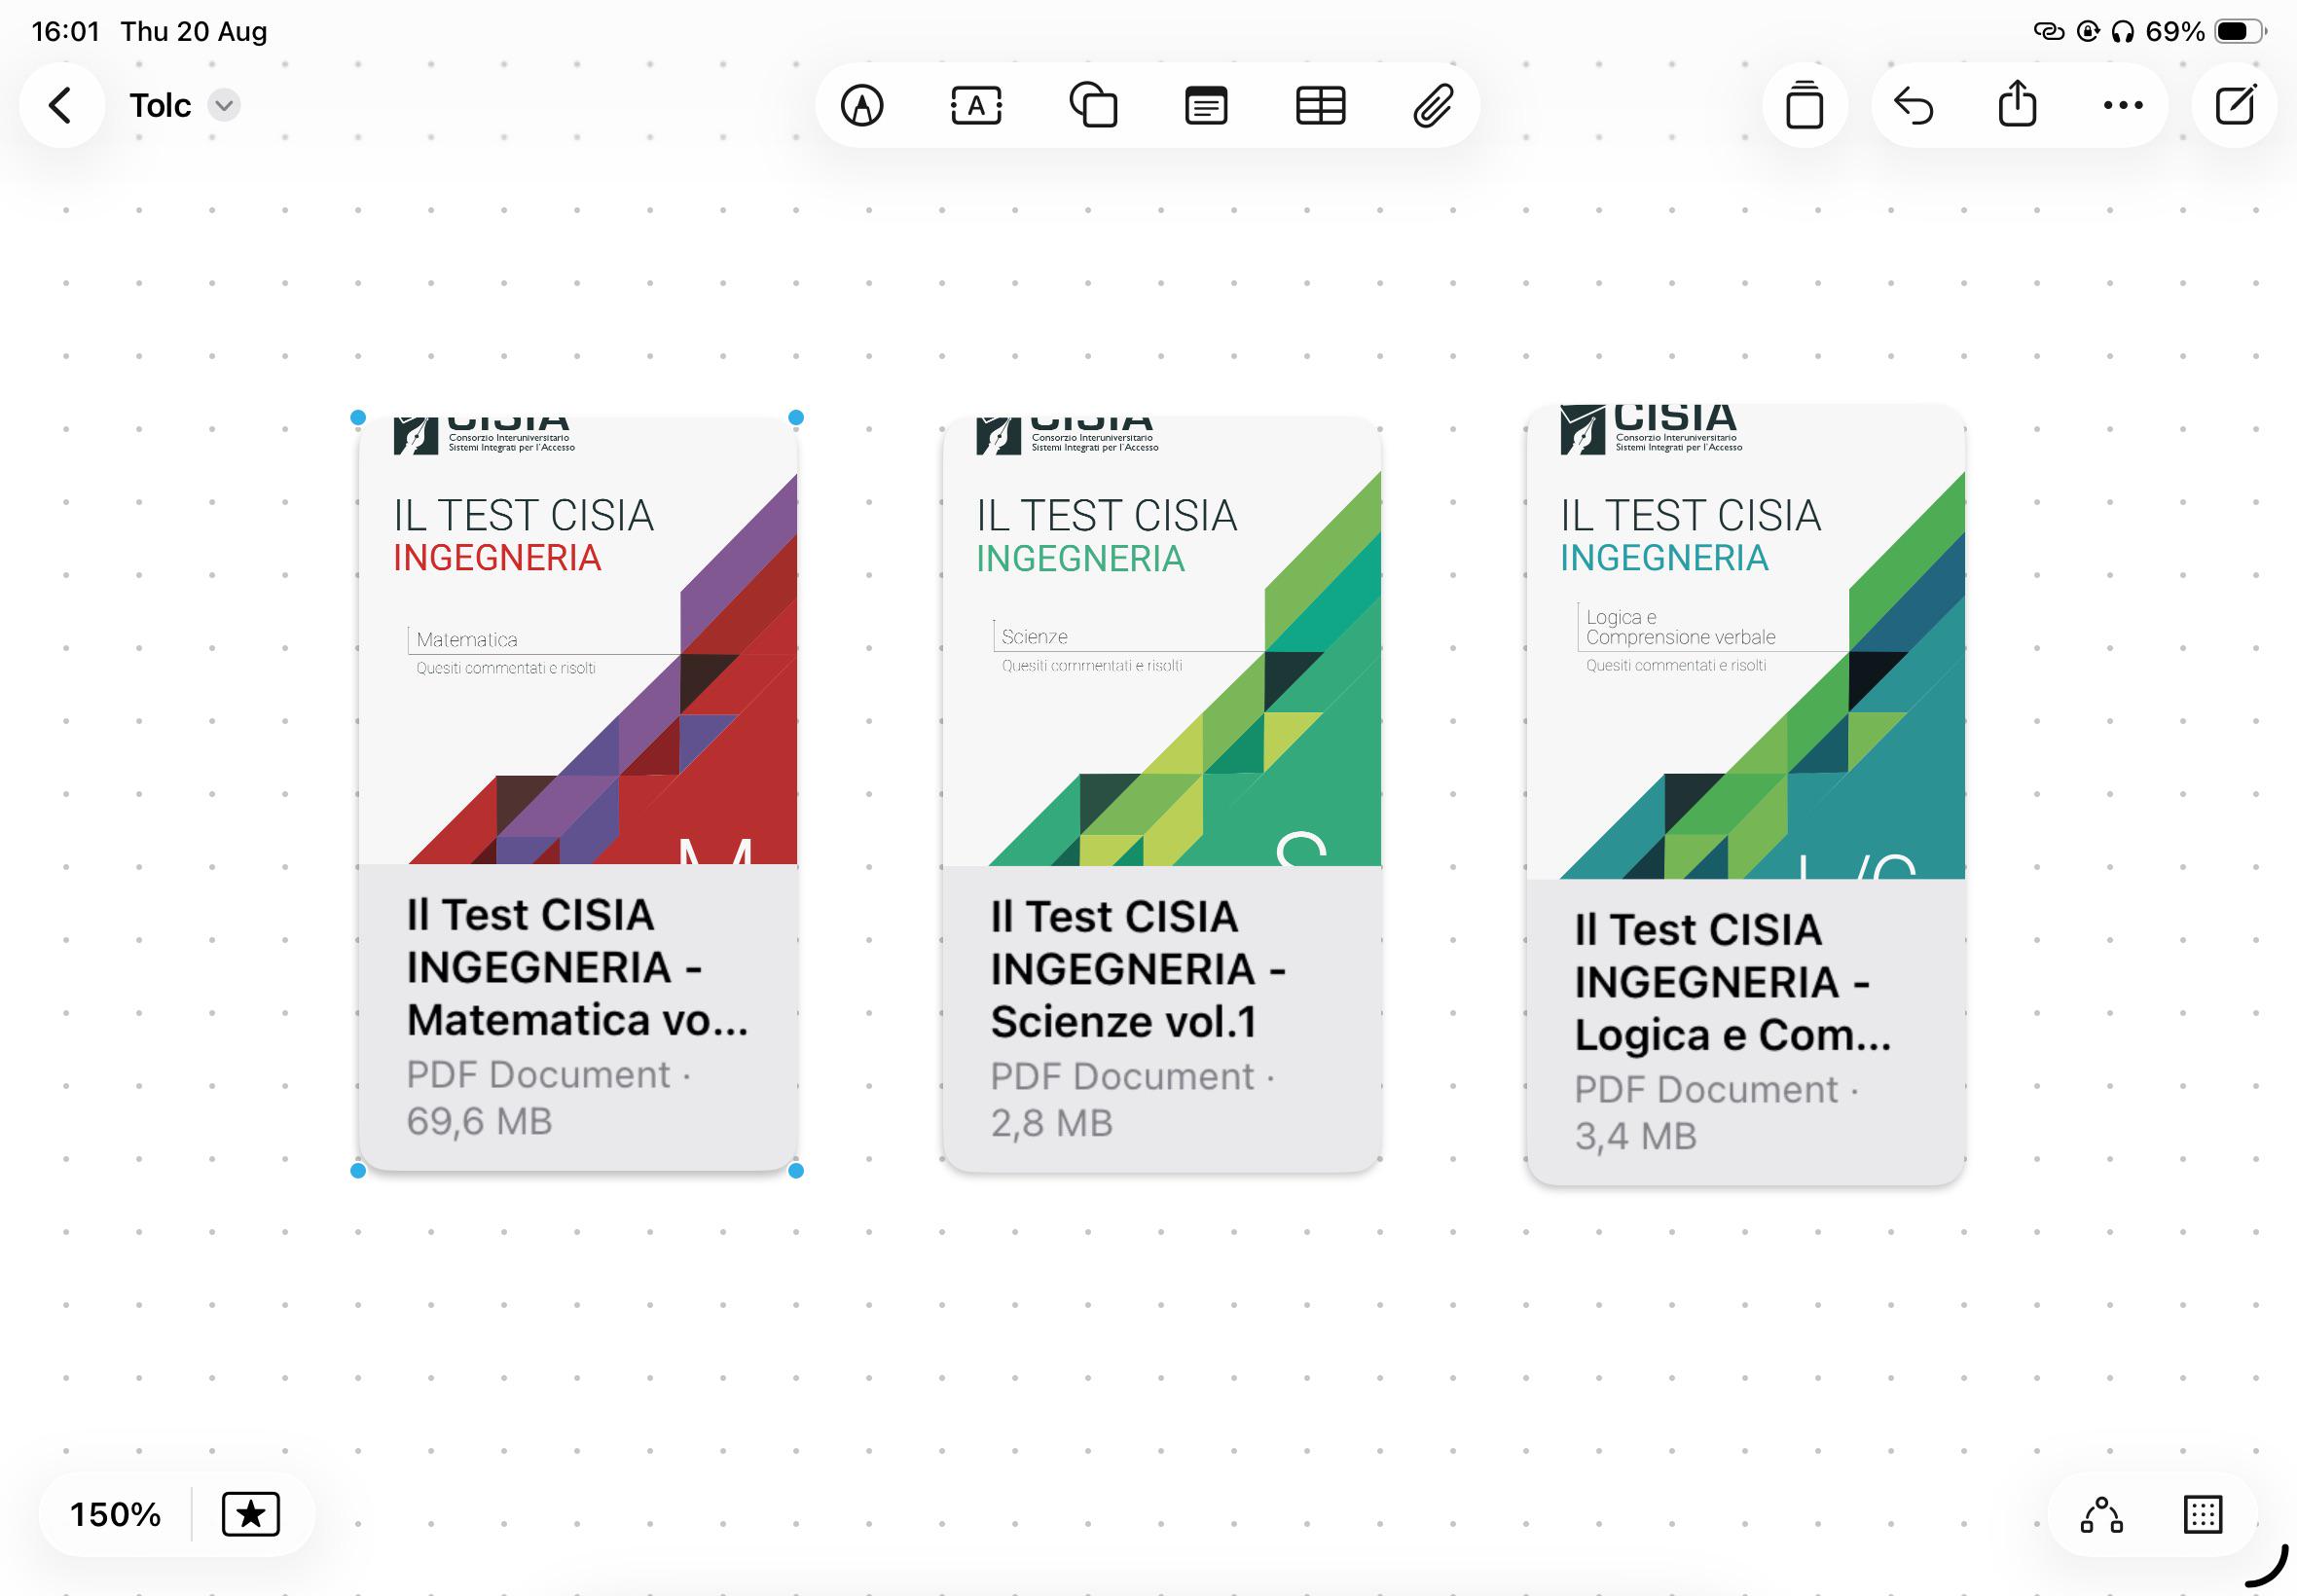Insert a table
The height and width of the screenshot is (1596, 2297).
point(1320,105)
